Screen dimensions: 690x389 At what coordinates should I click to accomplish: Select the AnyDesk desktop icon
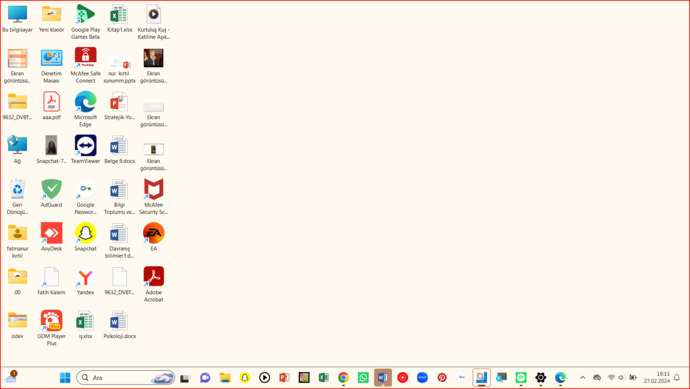click(51, 237)
